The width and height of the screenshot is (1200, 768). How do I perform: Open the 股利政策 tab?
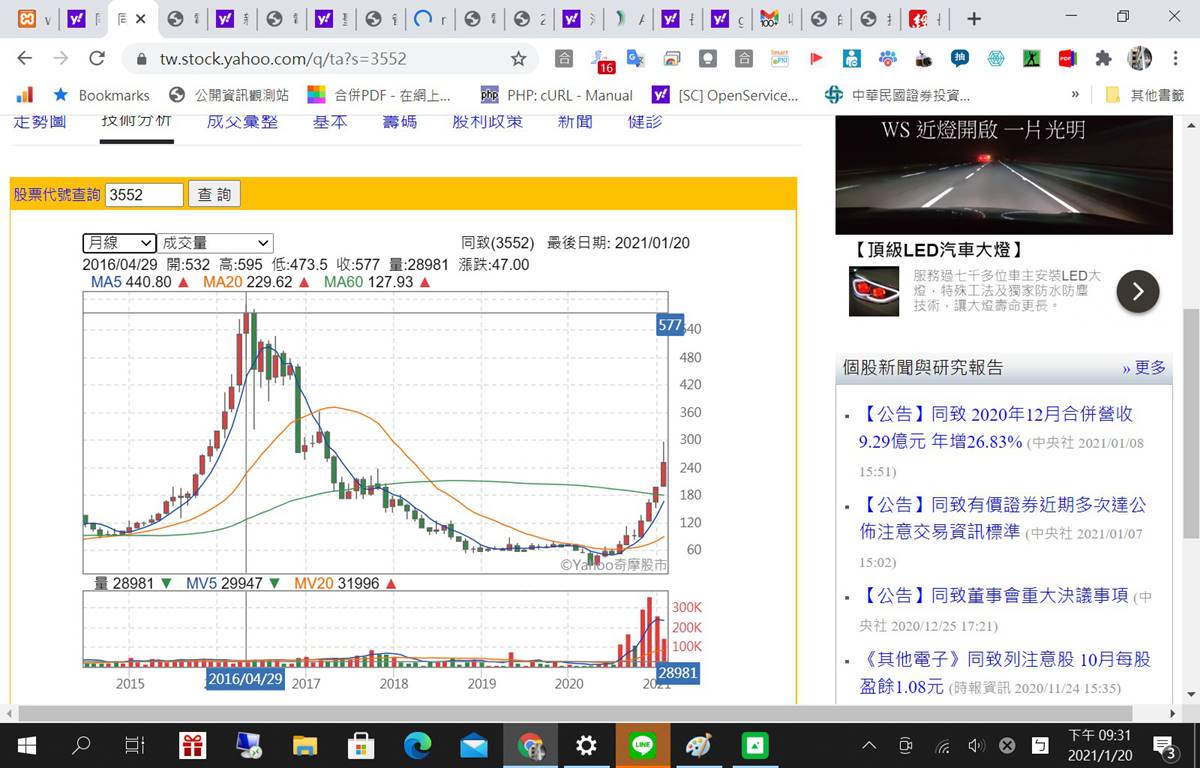click(x=487, y=122)
